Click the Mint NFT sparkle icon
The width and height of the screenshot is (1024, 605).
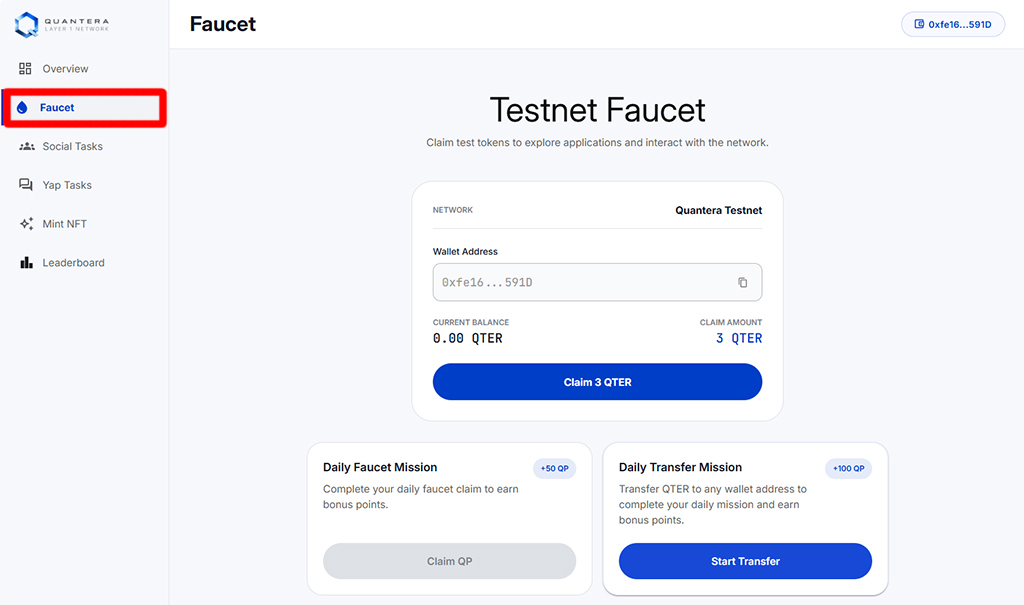point(26,223)
